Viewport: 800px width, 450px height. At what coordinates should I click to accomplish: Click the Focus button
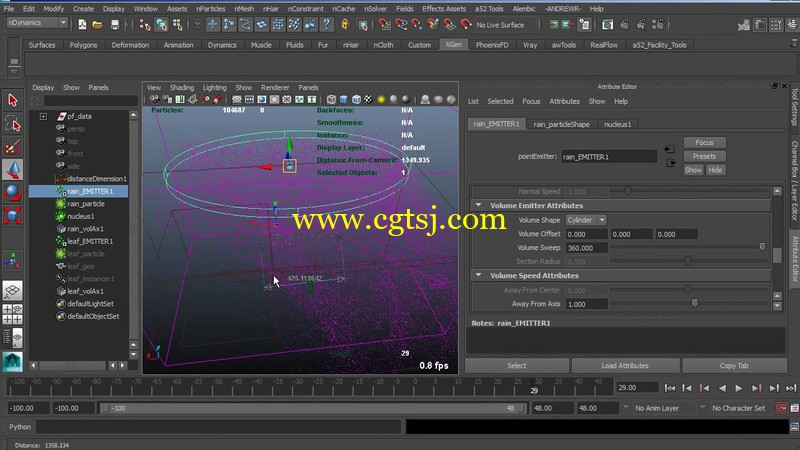(x=704, y=142)
